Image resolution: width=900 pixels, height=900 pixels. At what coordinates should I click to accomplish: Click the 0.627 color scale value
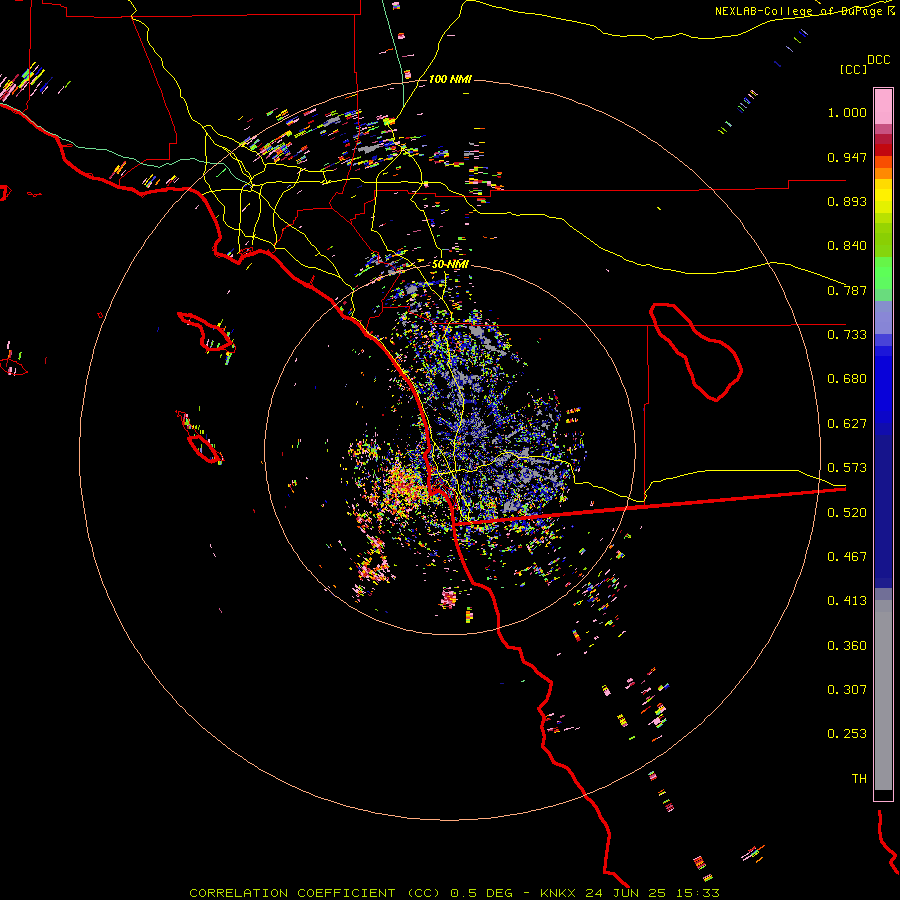click(847, 424)
